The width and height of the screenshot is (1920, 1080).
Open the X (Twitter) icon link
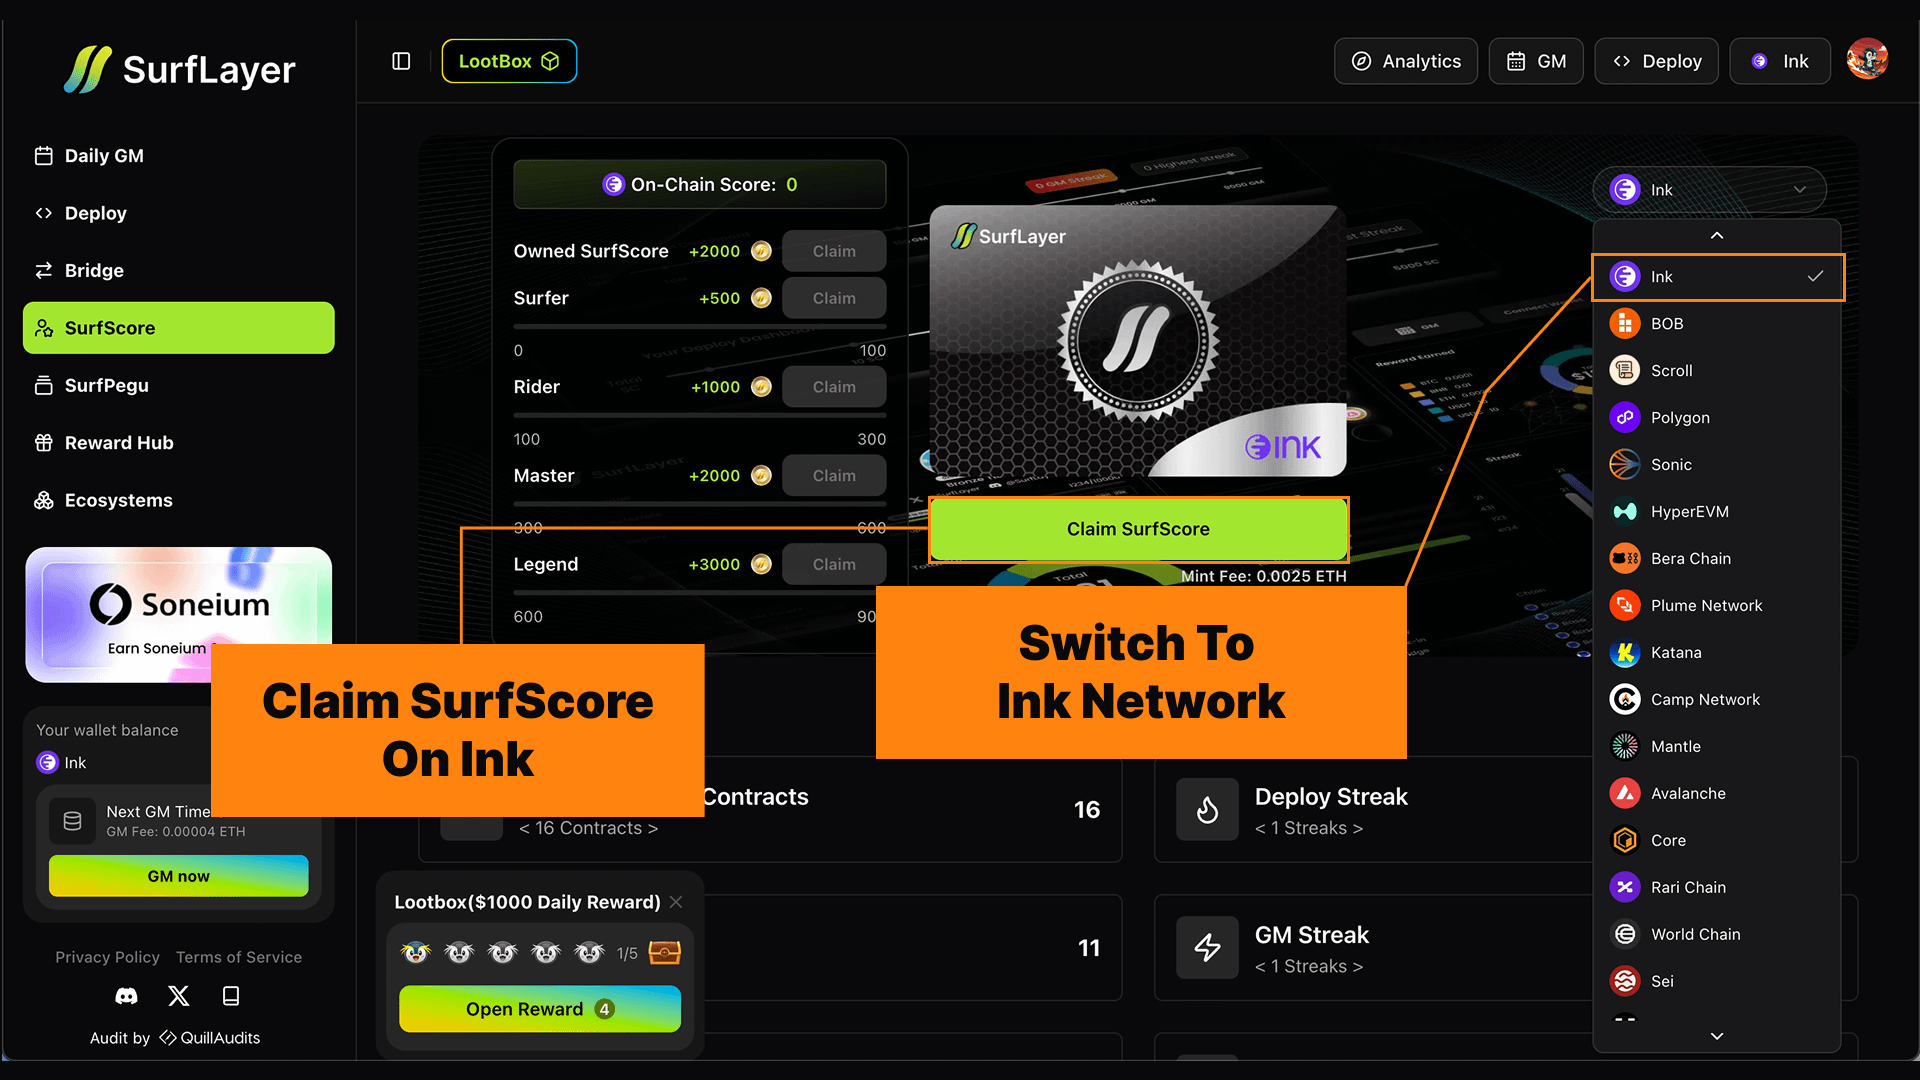click(179, 996)
